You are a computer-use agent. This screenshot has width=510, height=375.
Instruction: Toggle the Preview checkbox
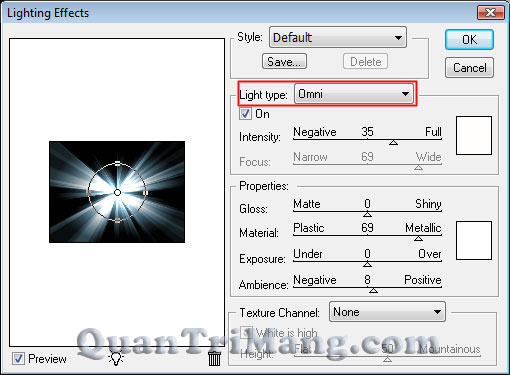(x=18, y=359)
